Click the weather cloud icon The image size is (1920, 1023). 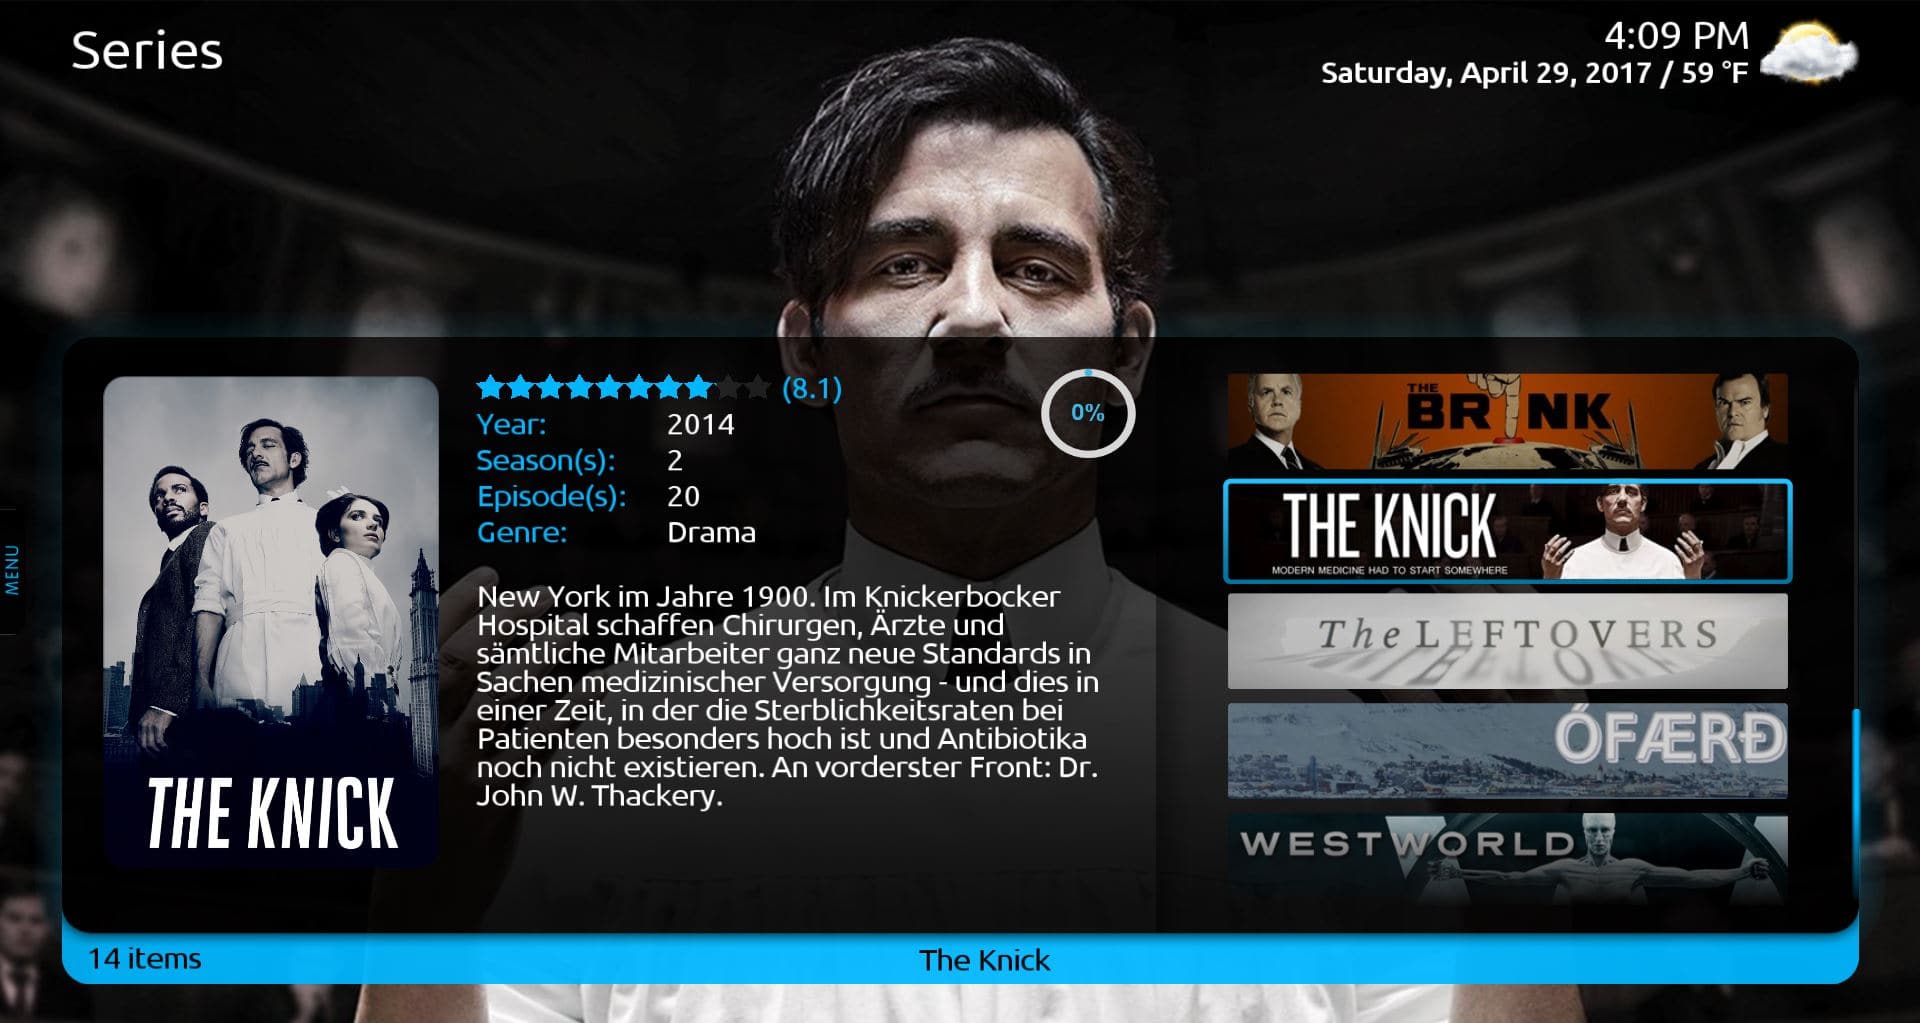[1808, 54]
